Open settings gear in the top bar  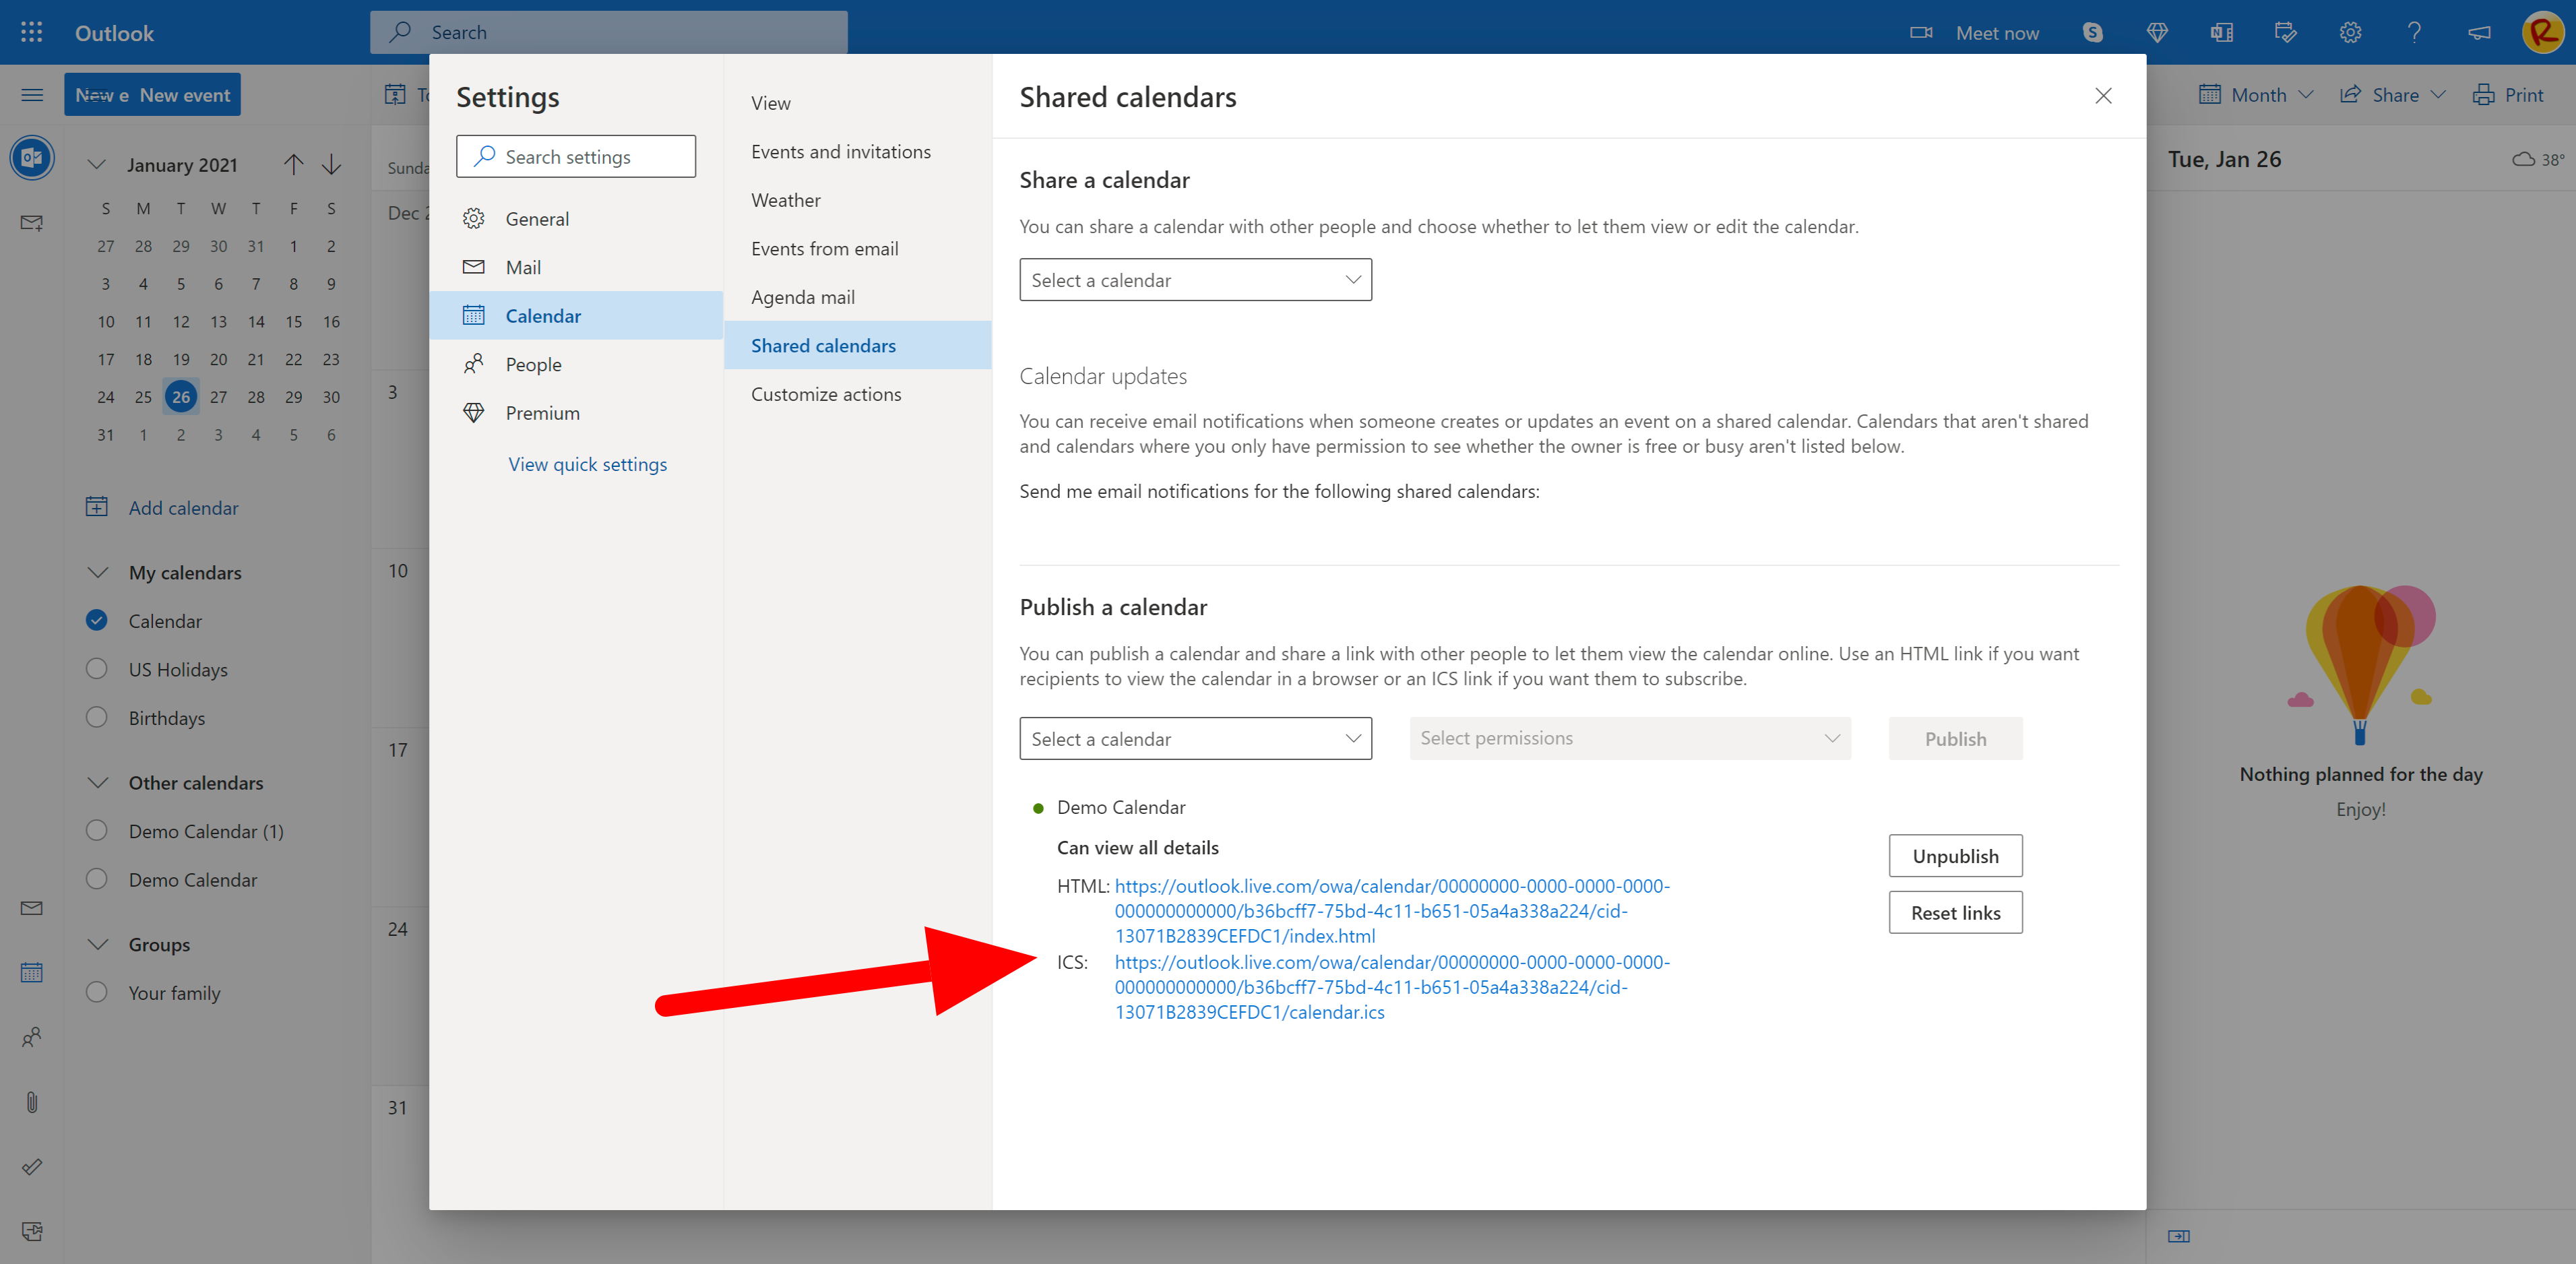[x=2350, y=32]
